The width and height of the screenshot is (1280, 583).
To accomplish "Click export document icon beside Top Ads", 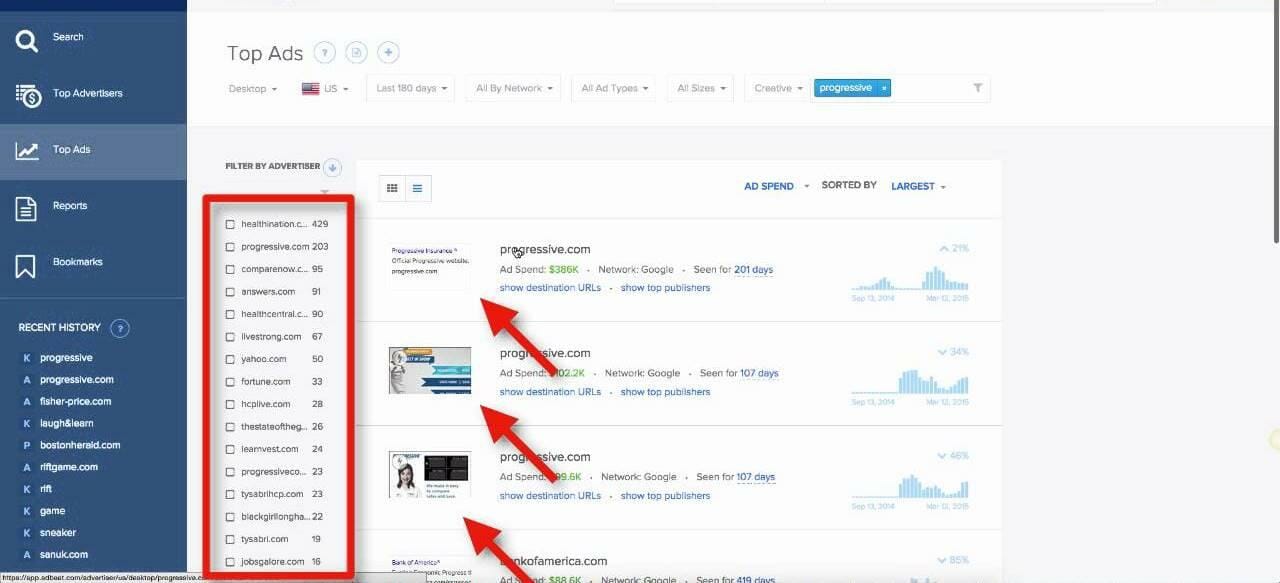I will [x=356, y=53].
